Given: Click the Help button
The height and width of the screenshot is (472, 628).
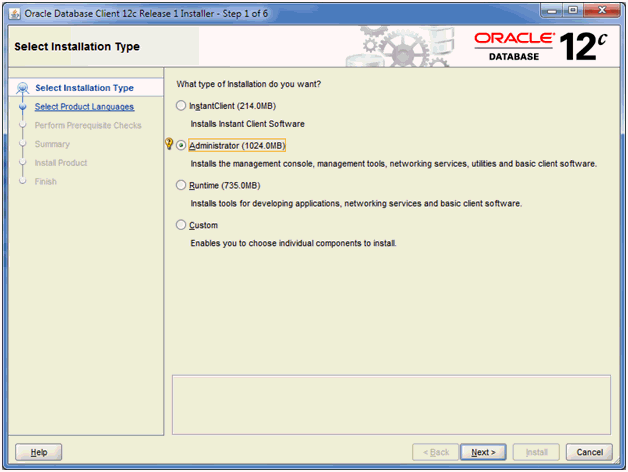Looking at the screenshot, I should [38, 452].
